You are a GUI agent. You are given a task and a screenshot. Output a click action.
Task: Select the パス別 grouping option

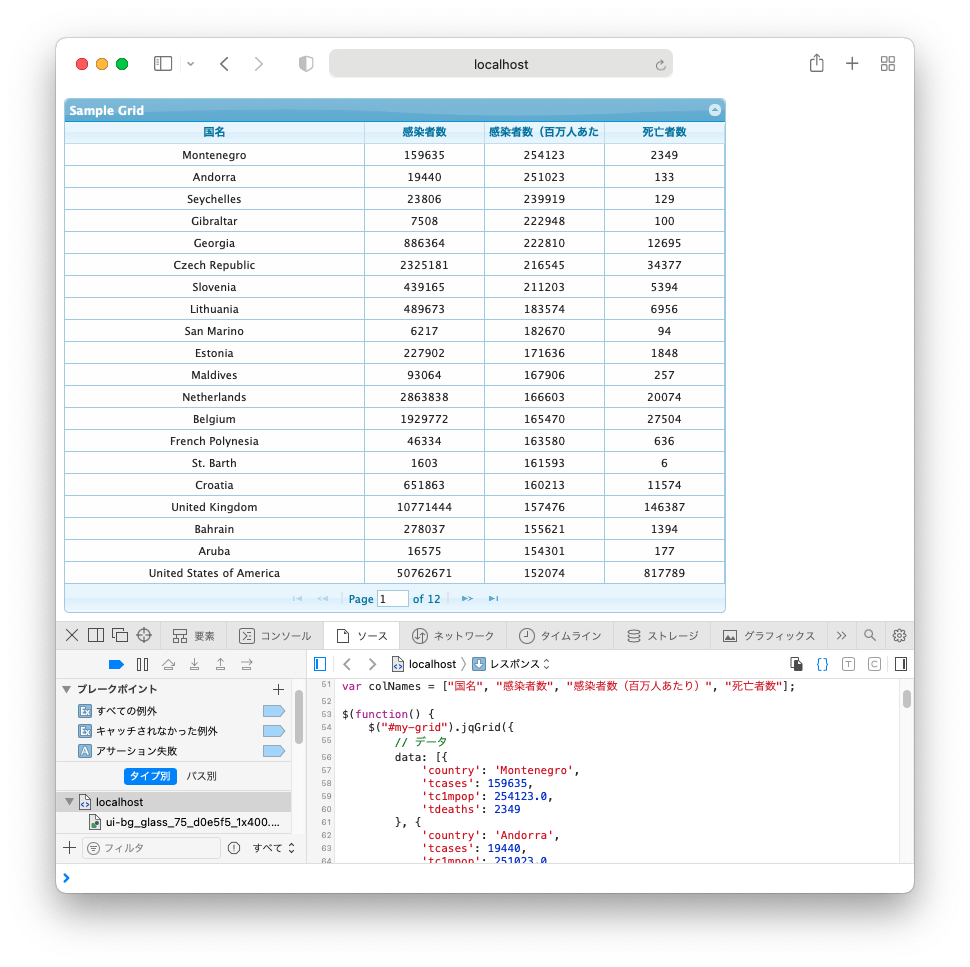[x=202, y=776]
